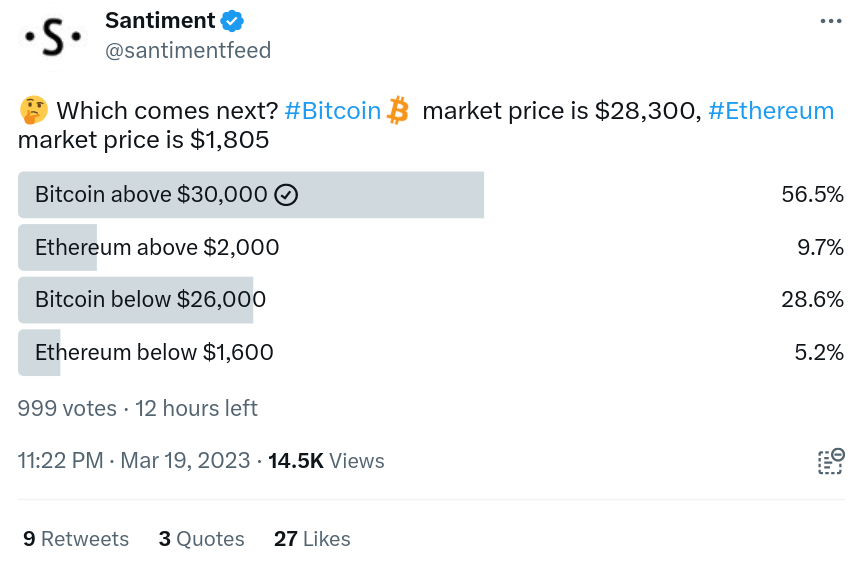Open the #Ethereum hashtag link
The image size is (864, 567).
click(x=771, y=111)
